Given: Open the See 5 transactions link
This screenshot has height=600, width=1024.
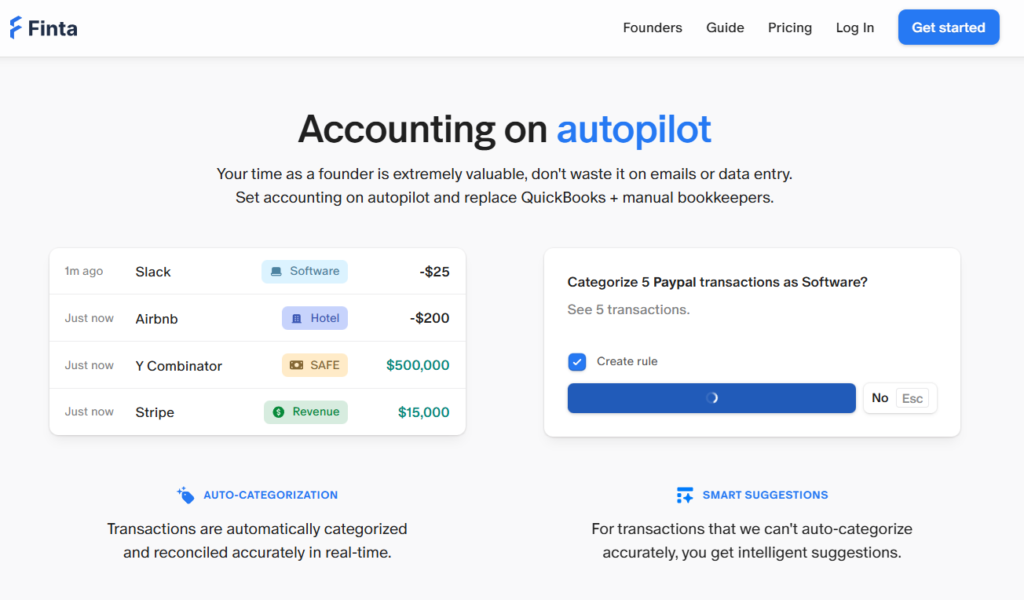Looking at the screenshot, I should coord(628,310).
